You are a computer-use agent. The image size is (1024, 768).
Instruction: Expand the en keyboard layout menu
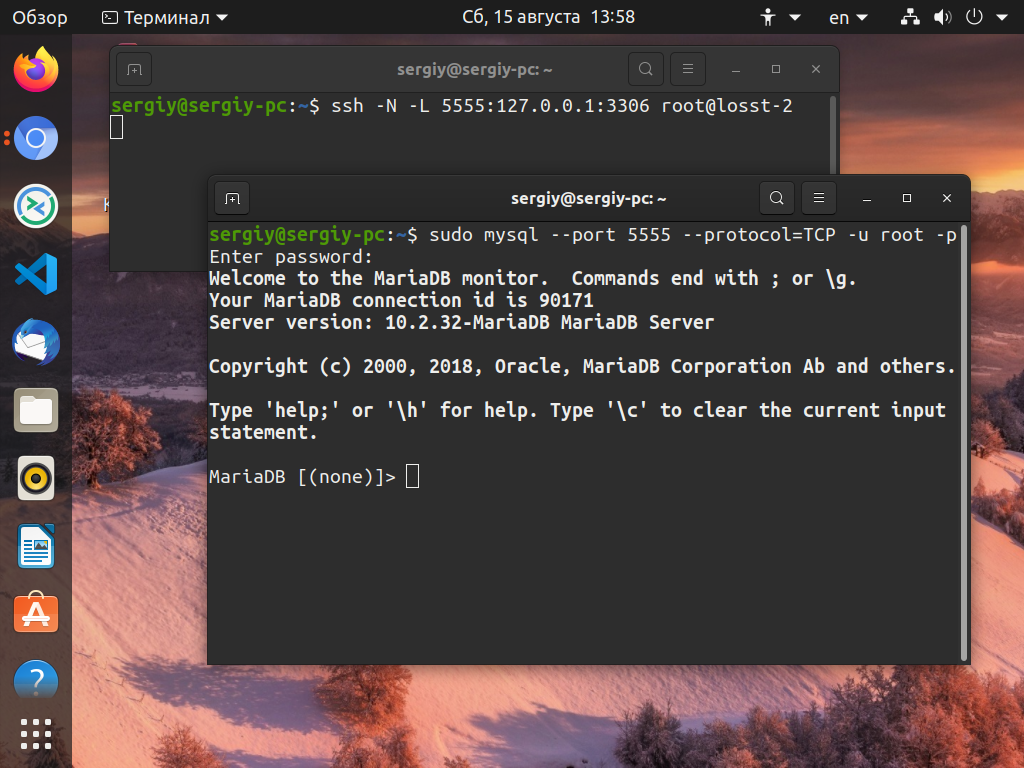(848, 18)
